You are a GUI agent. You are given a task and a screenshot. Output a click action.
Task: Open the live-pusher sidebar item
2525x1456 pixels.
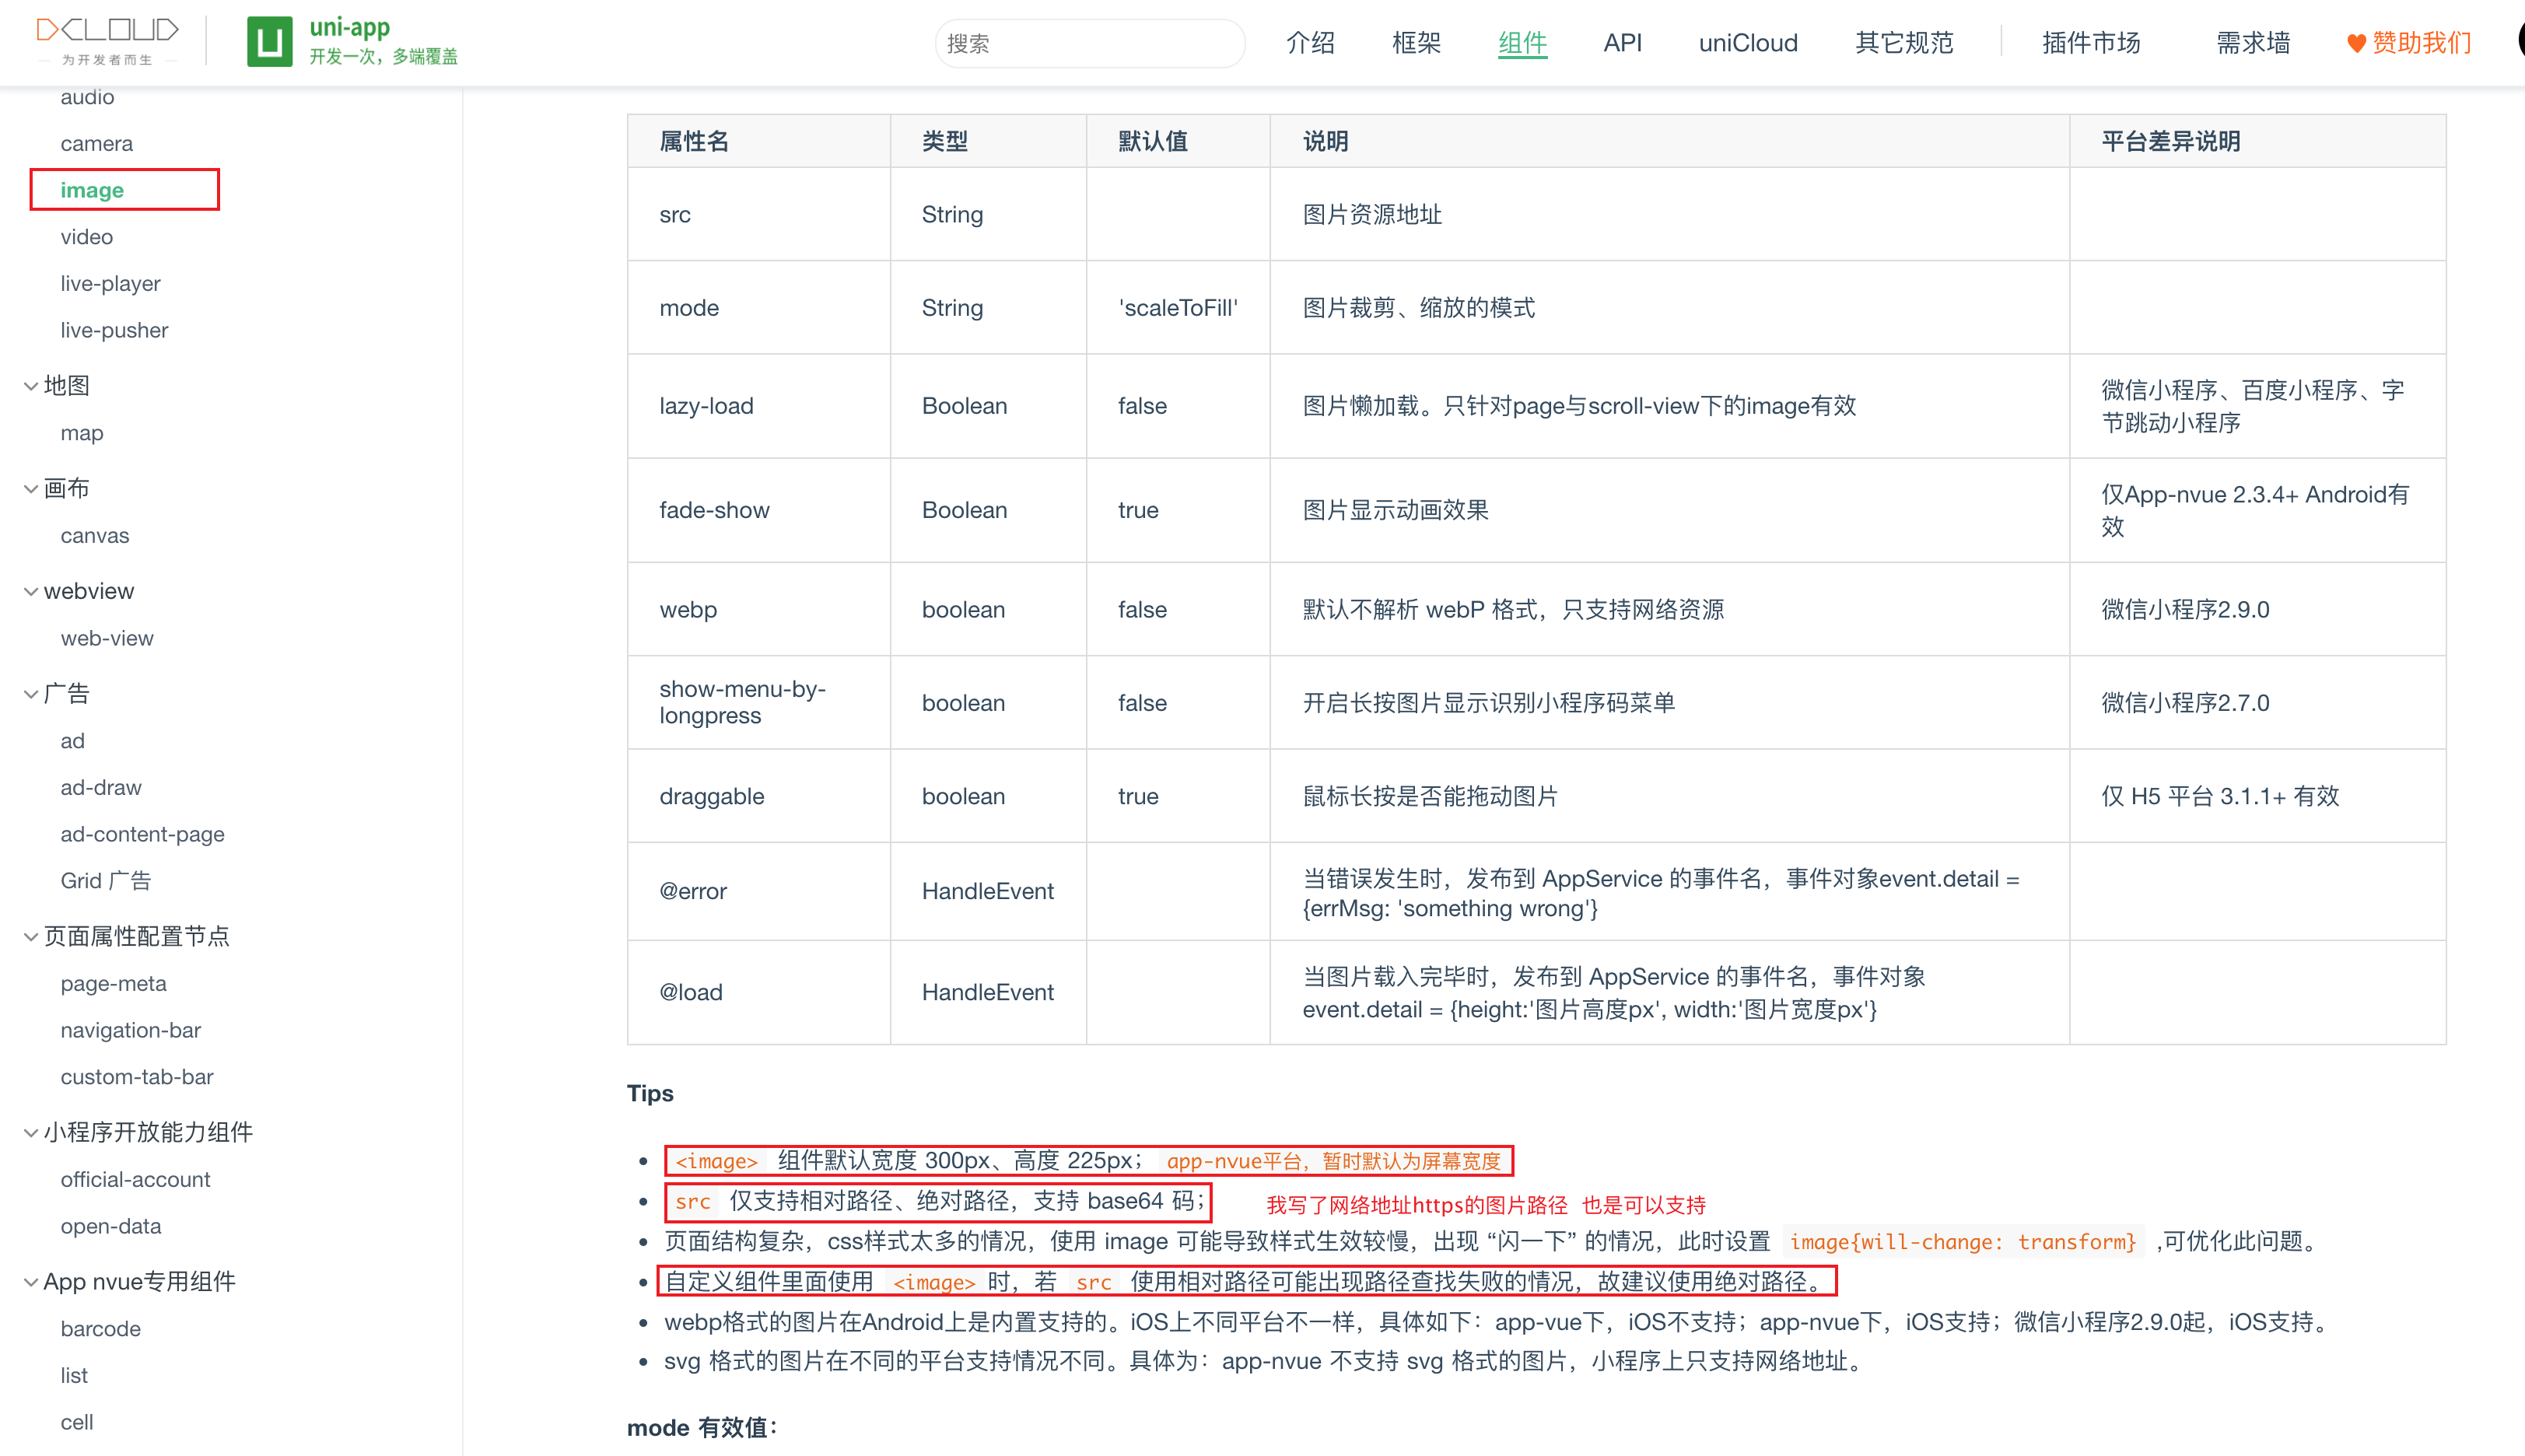click(114, 330)
